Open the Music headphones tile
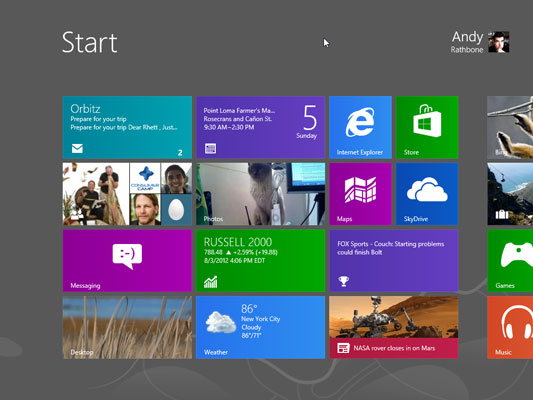 (510, 327)
